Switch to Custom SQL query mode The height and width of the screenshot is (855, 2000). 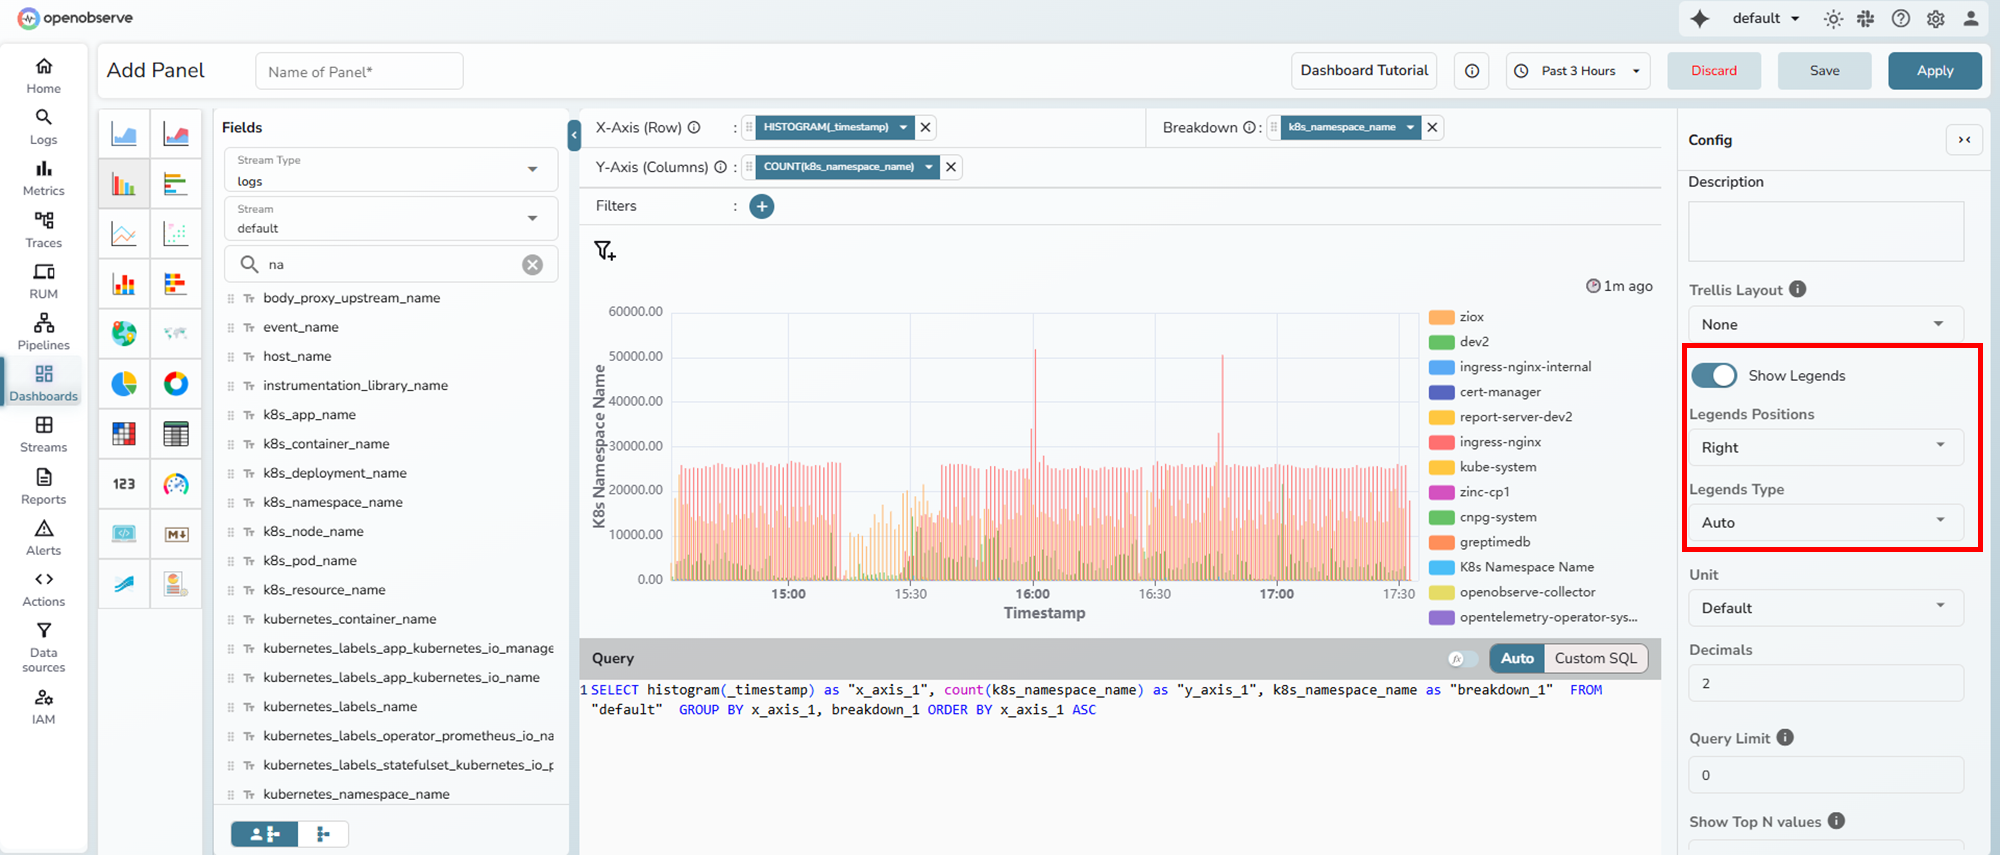click(x=1595, y=658)
